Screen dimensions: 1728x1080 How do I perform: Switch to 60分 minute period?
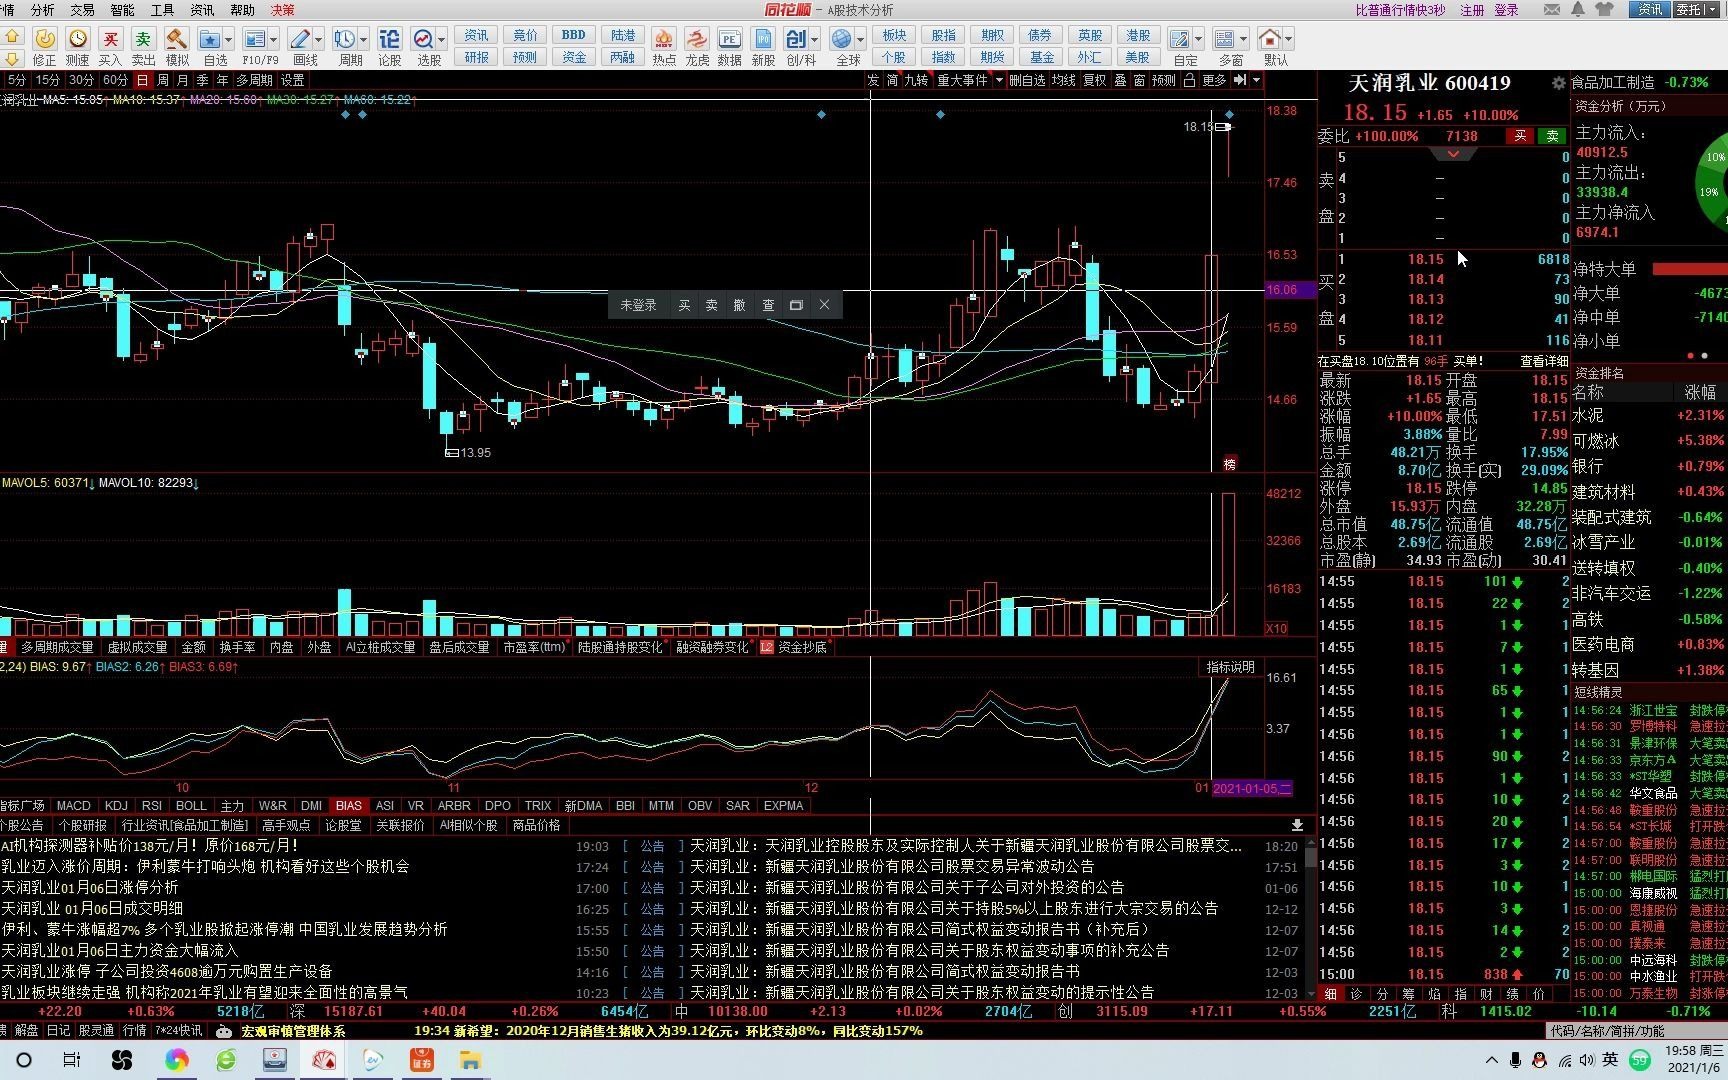click(x=115, y=80)
